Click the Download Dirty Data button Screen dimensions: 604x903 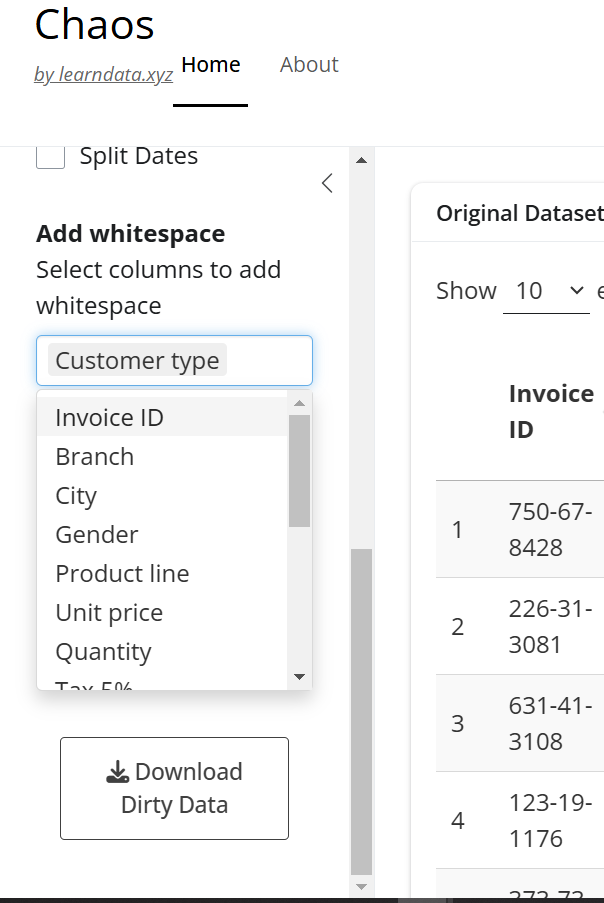[x=174, y=788]
